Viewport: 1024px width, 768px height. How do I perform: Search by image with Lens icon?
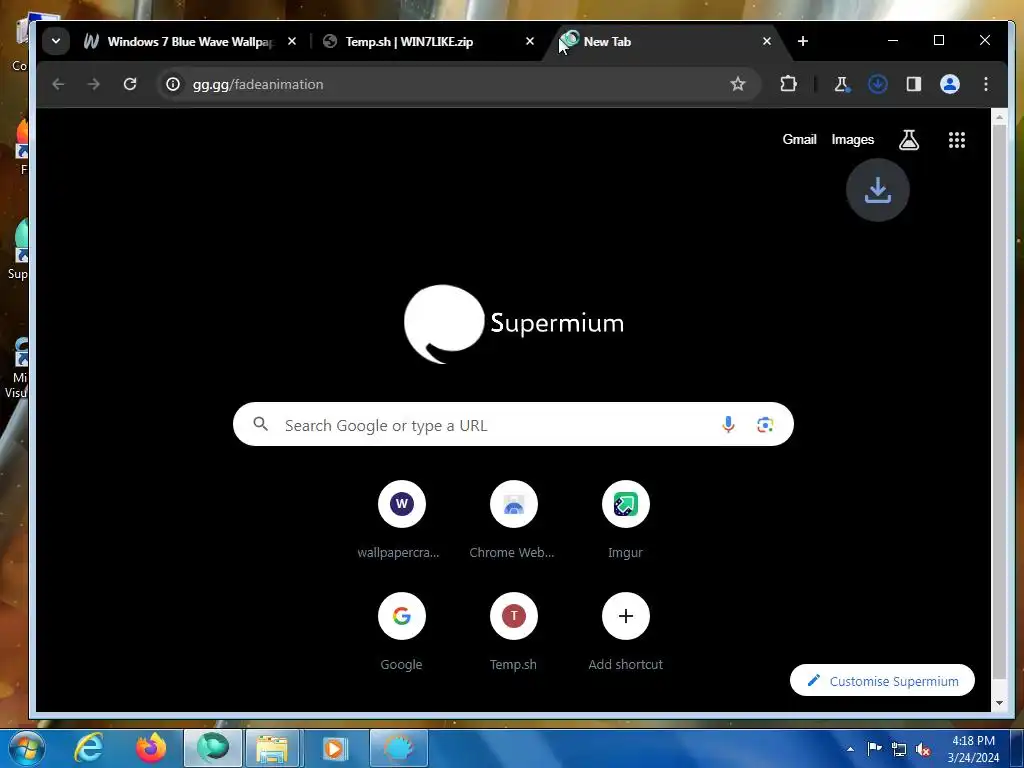point(765,425)
